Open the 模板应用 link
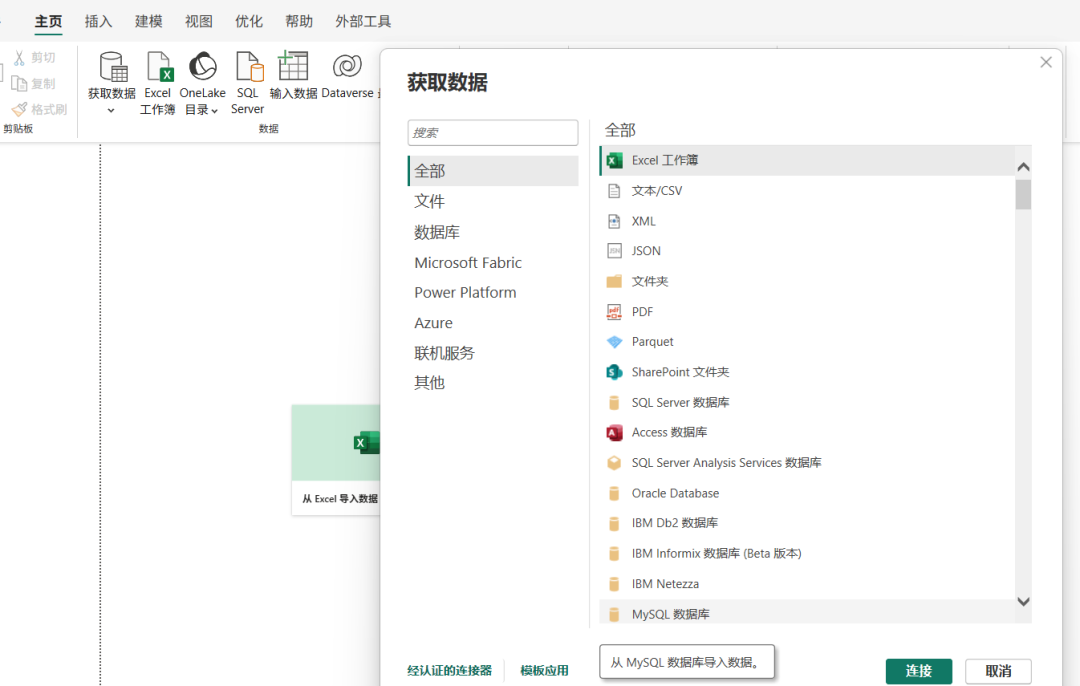Screen dimensions: 1080x686 click(x=544, y=670)
